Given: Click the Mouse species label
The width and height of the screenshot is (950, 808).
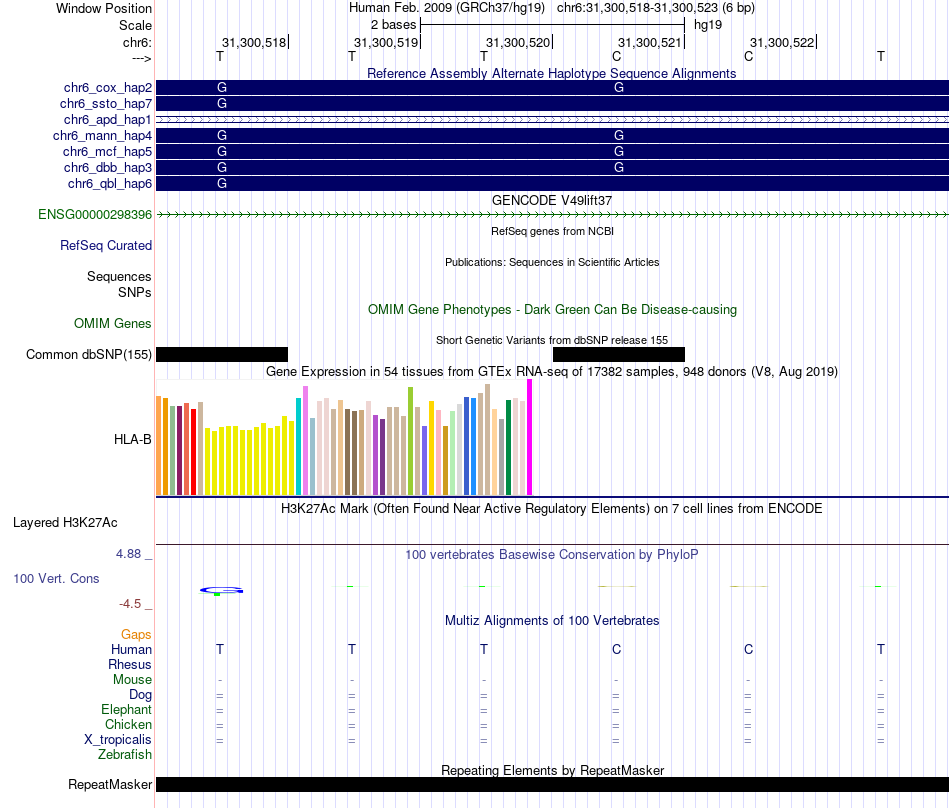Looking at the screenshot, I should pyautogui.click(x=132, y=680).
